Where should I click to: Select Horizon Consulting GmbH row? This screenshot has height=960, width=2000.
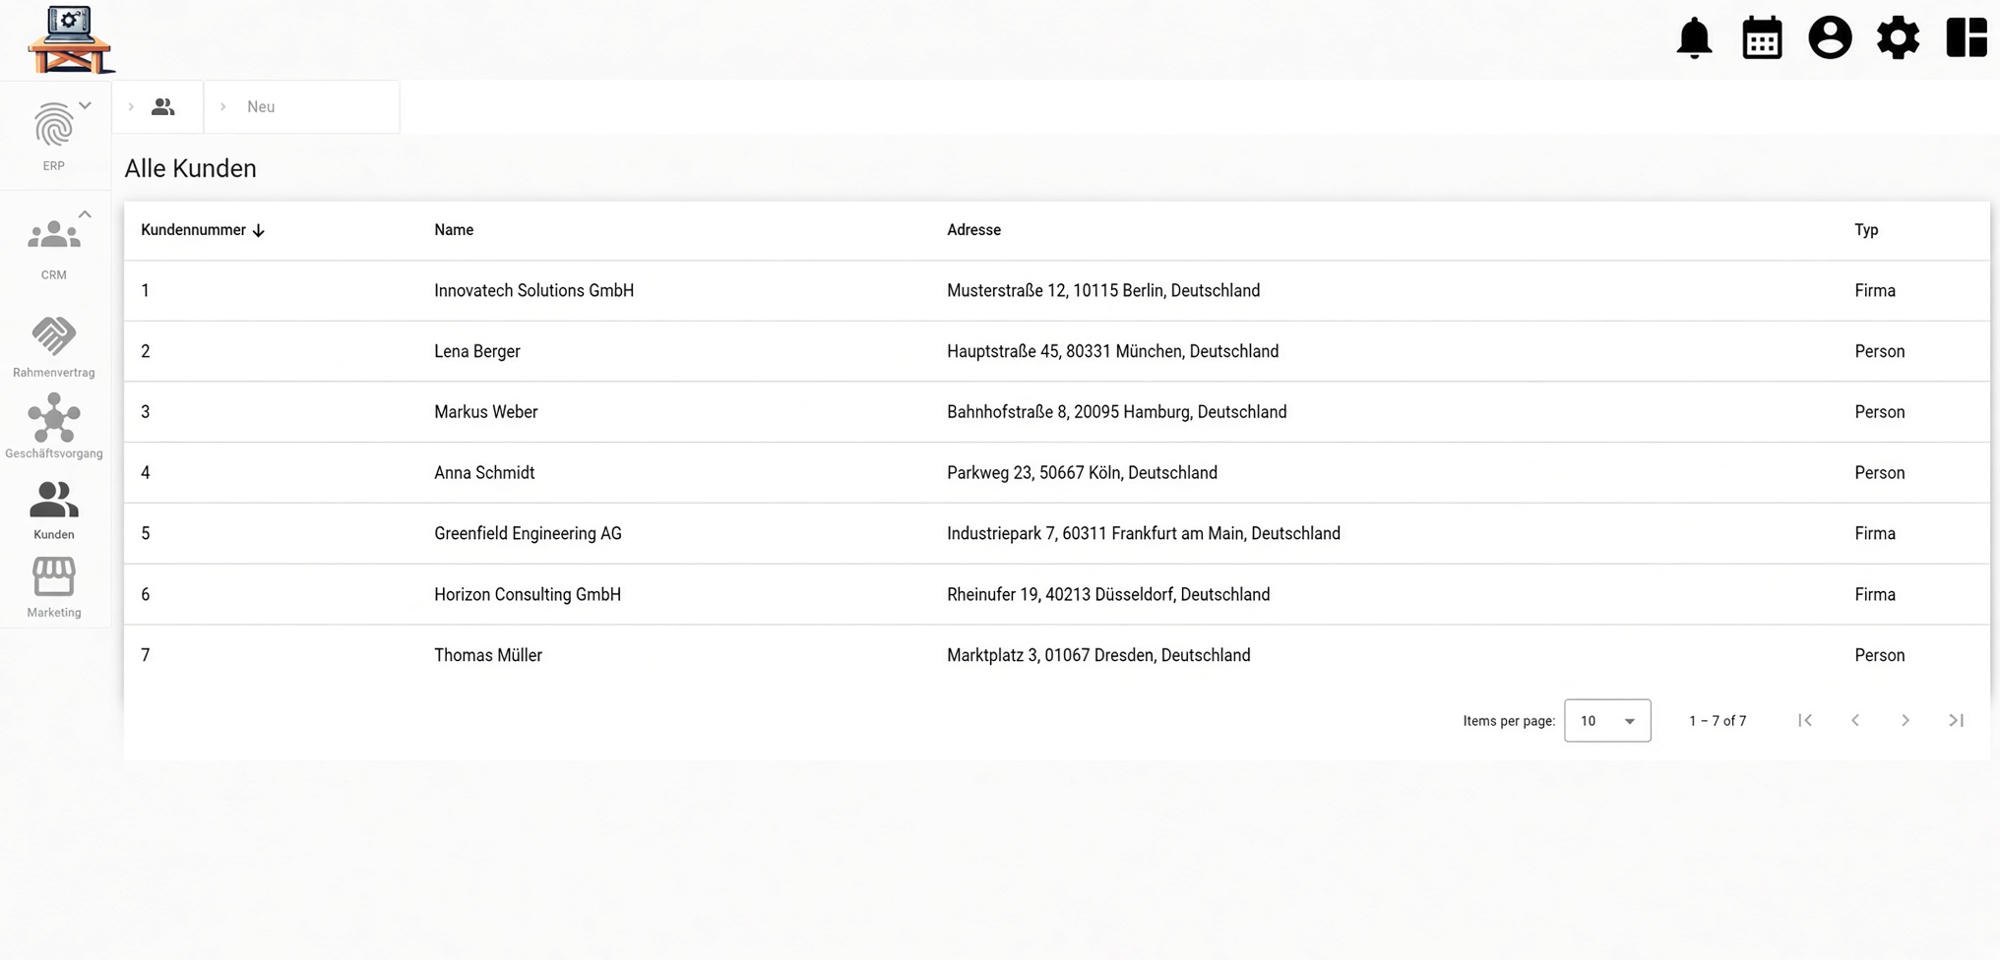(1057, 595)
